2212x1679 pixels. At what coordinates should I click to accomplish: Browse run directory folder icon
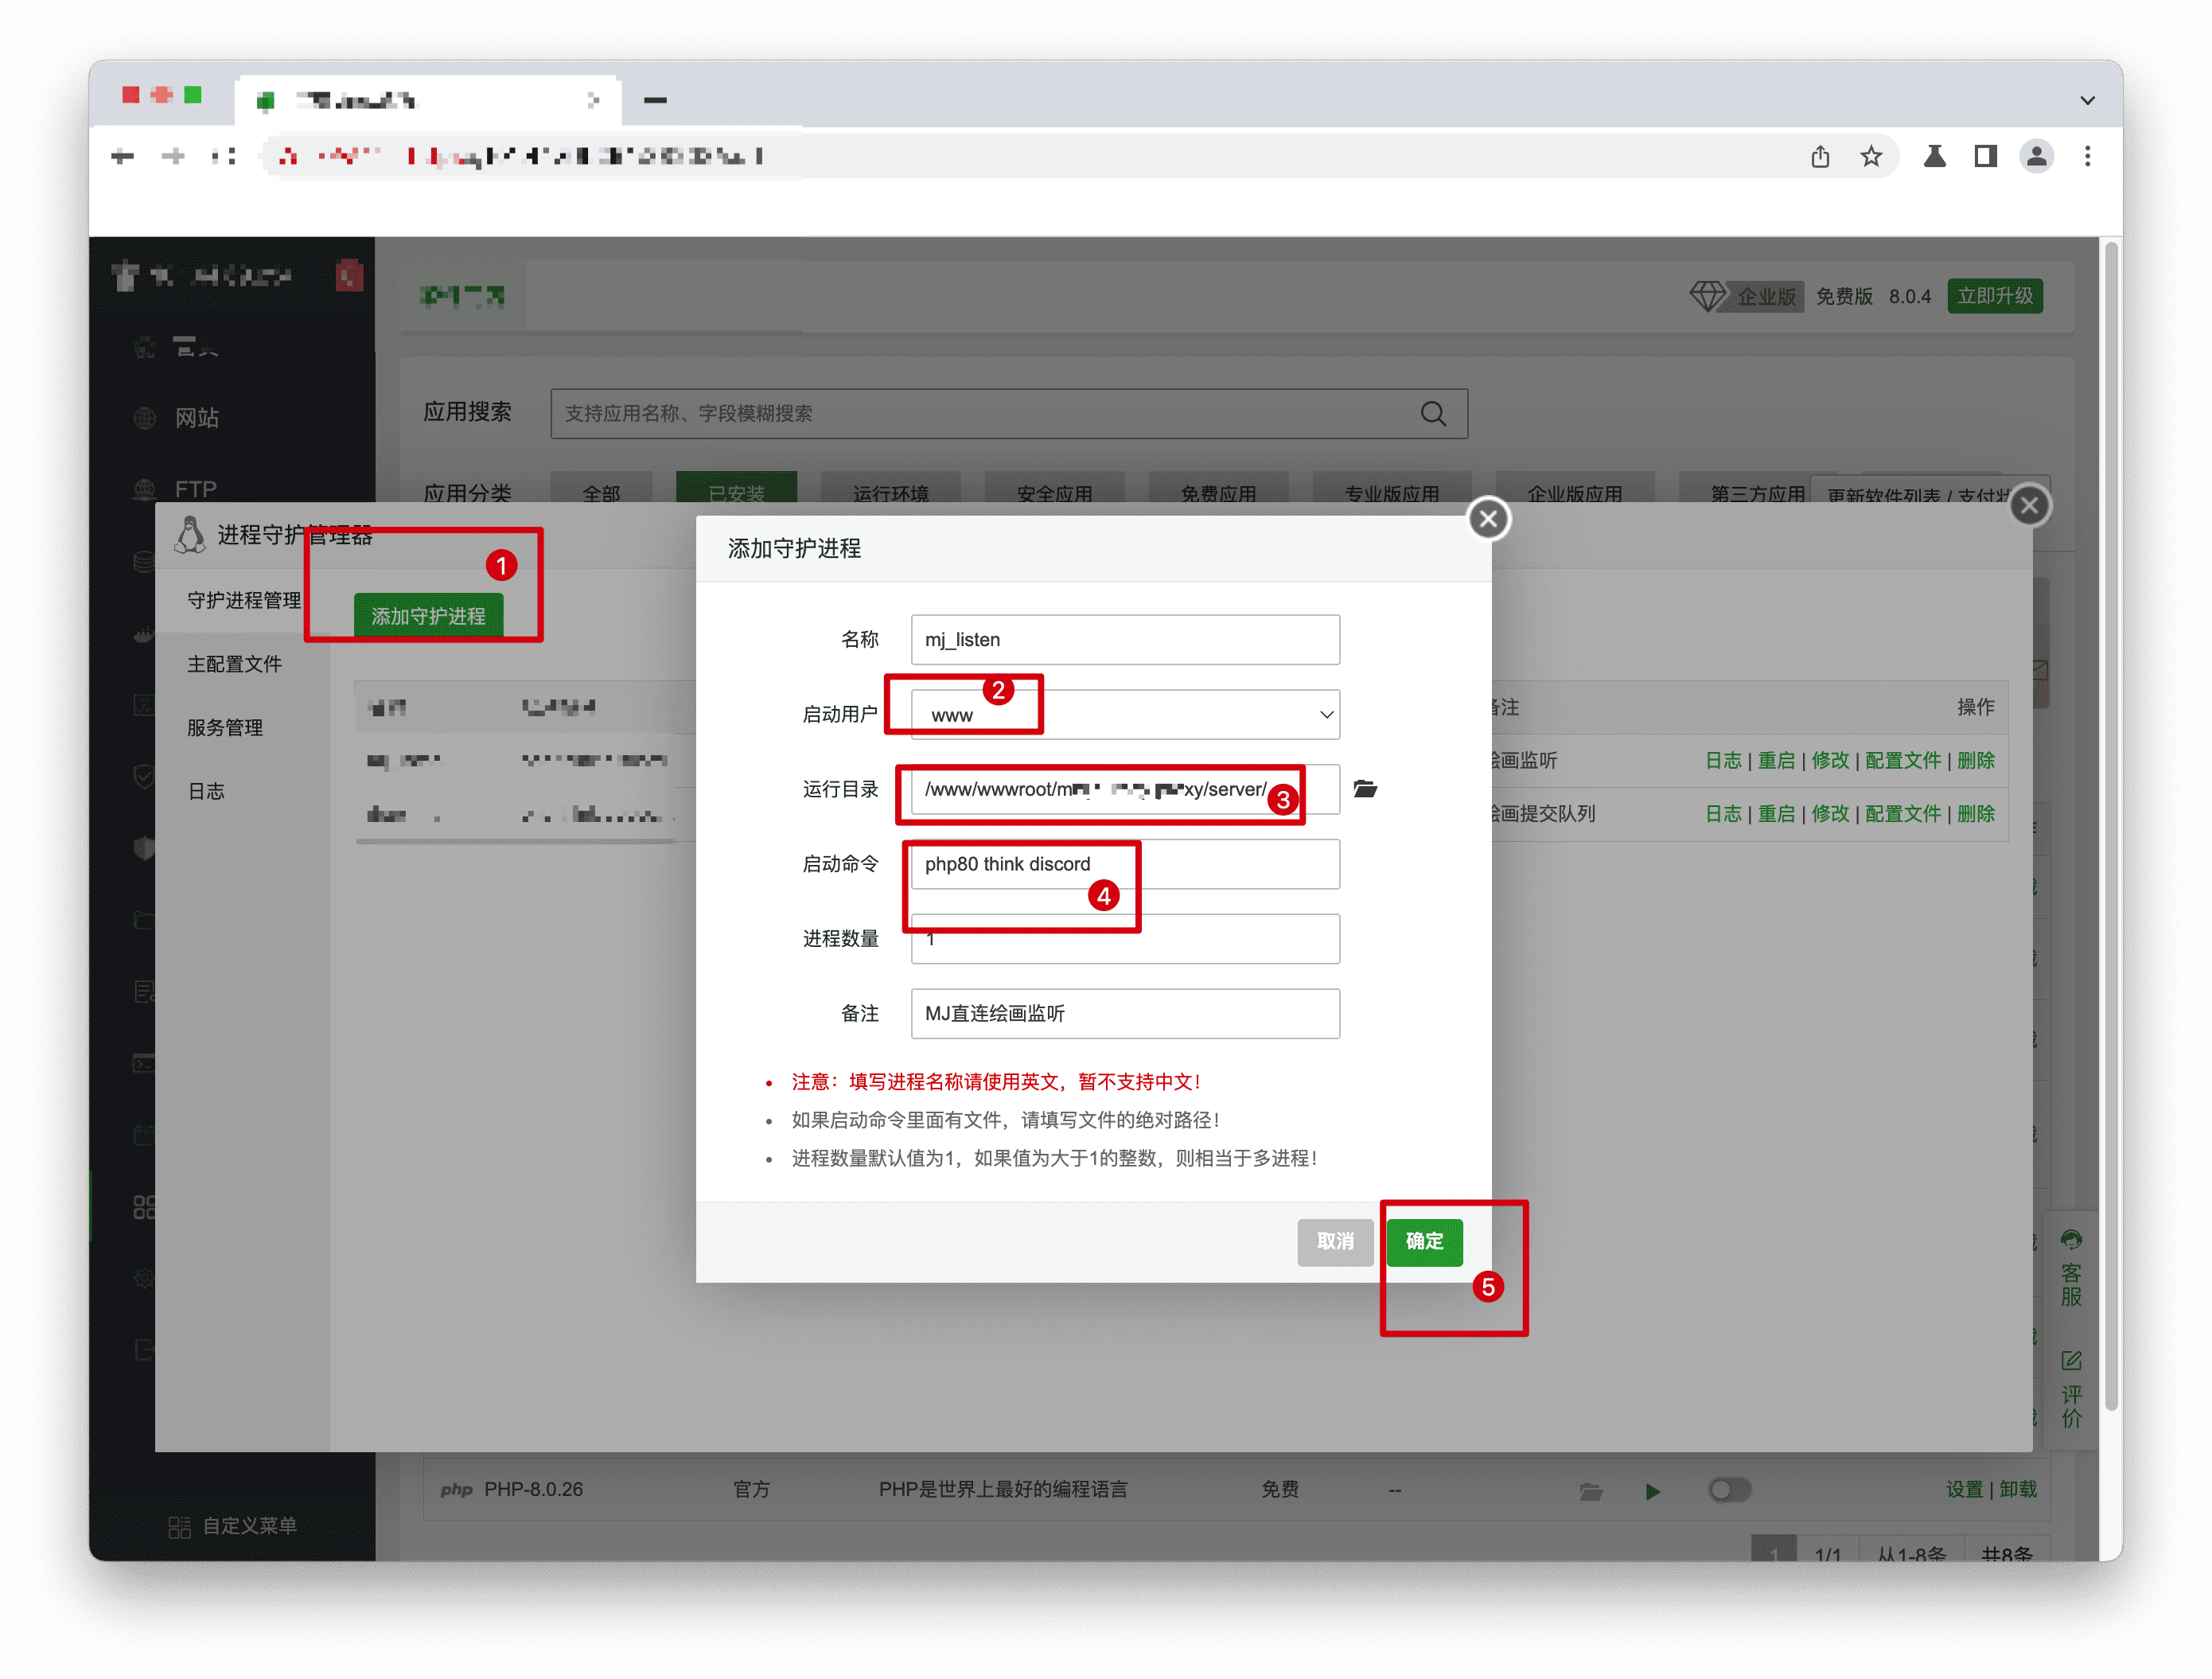point(1365,789)
